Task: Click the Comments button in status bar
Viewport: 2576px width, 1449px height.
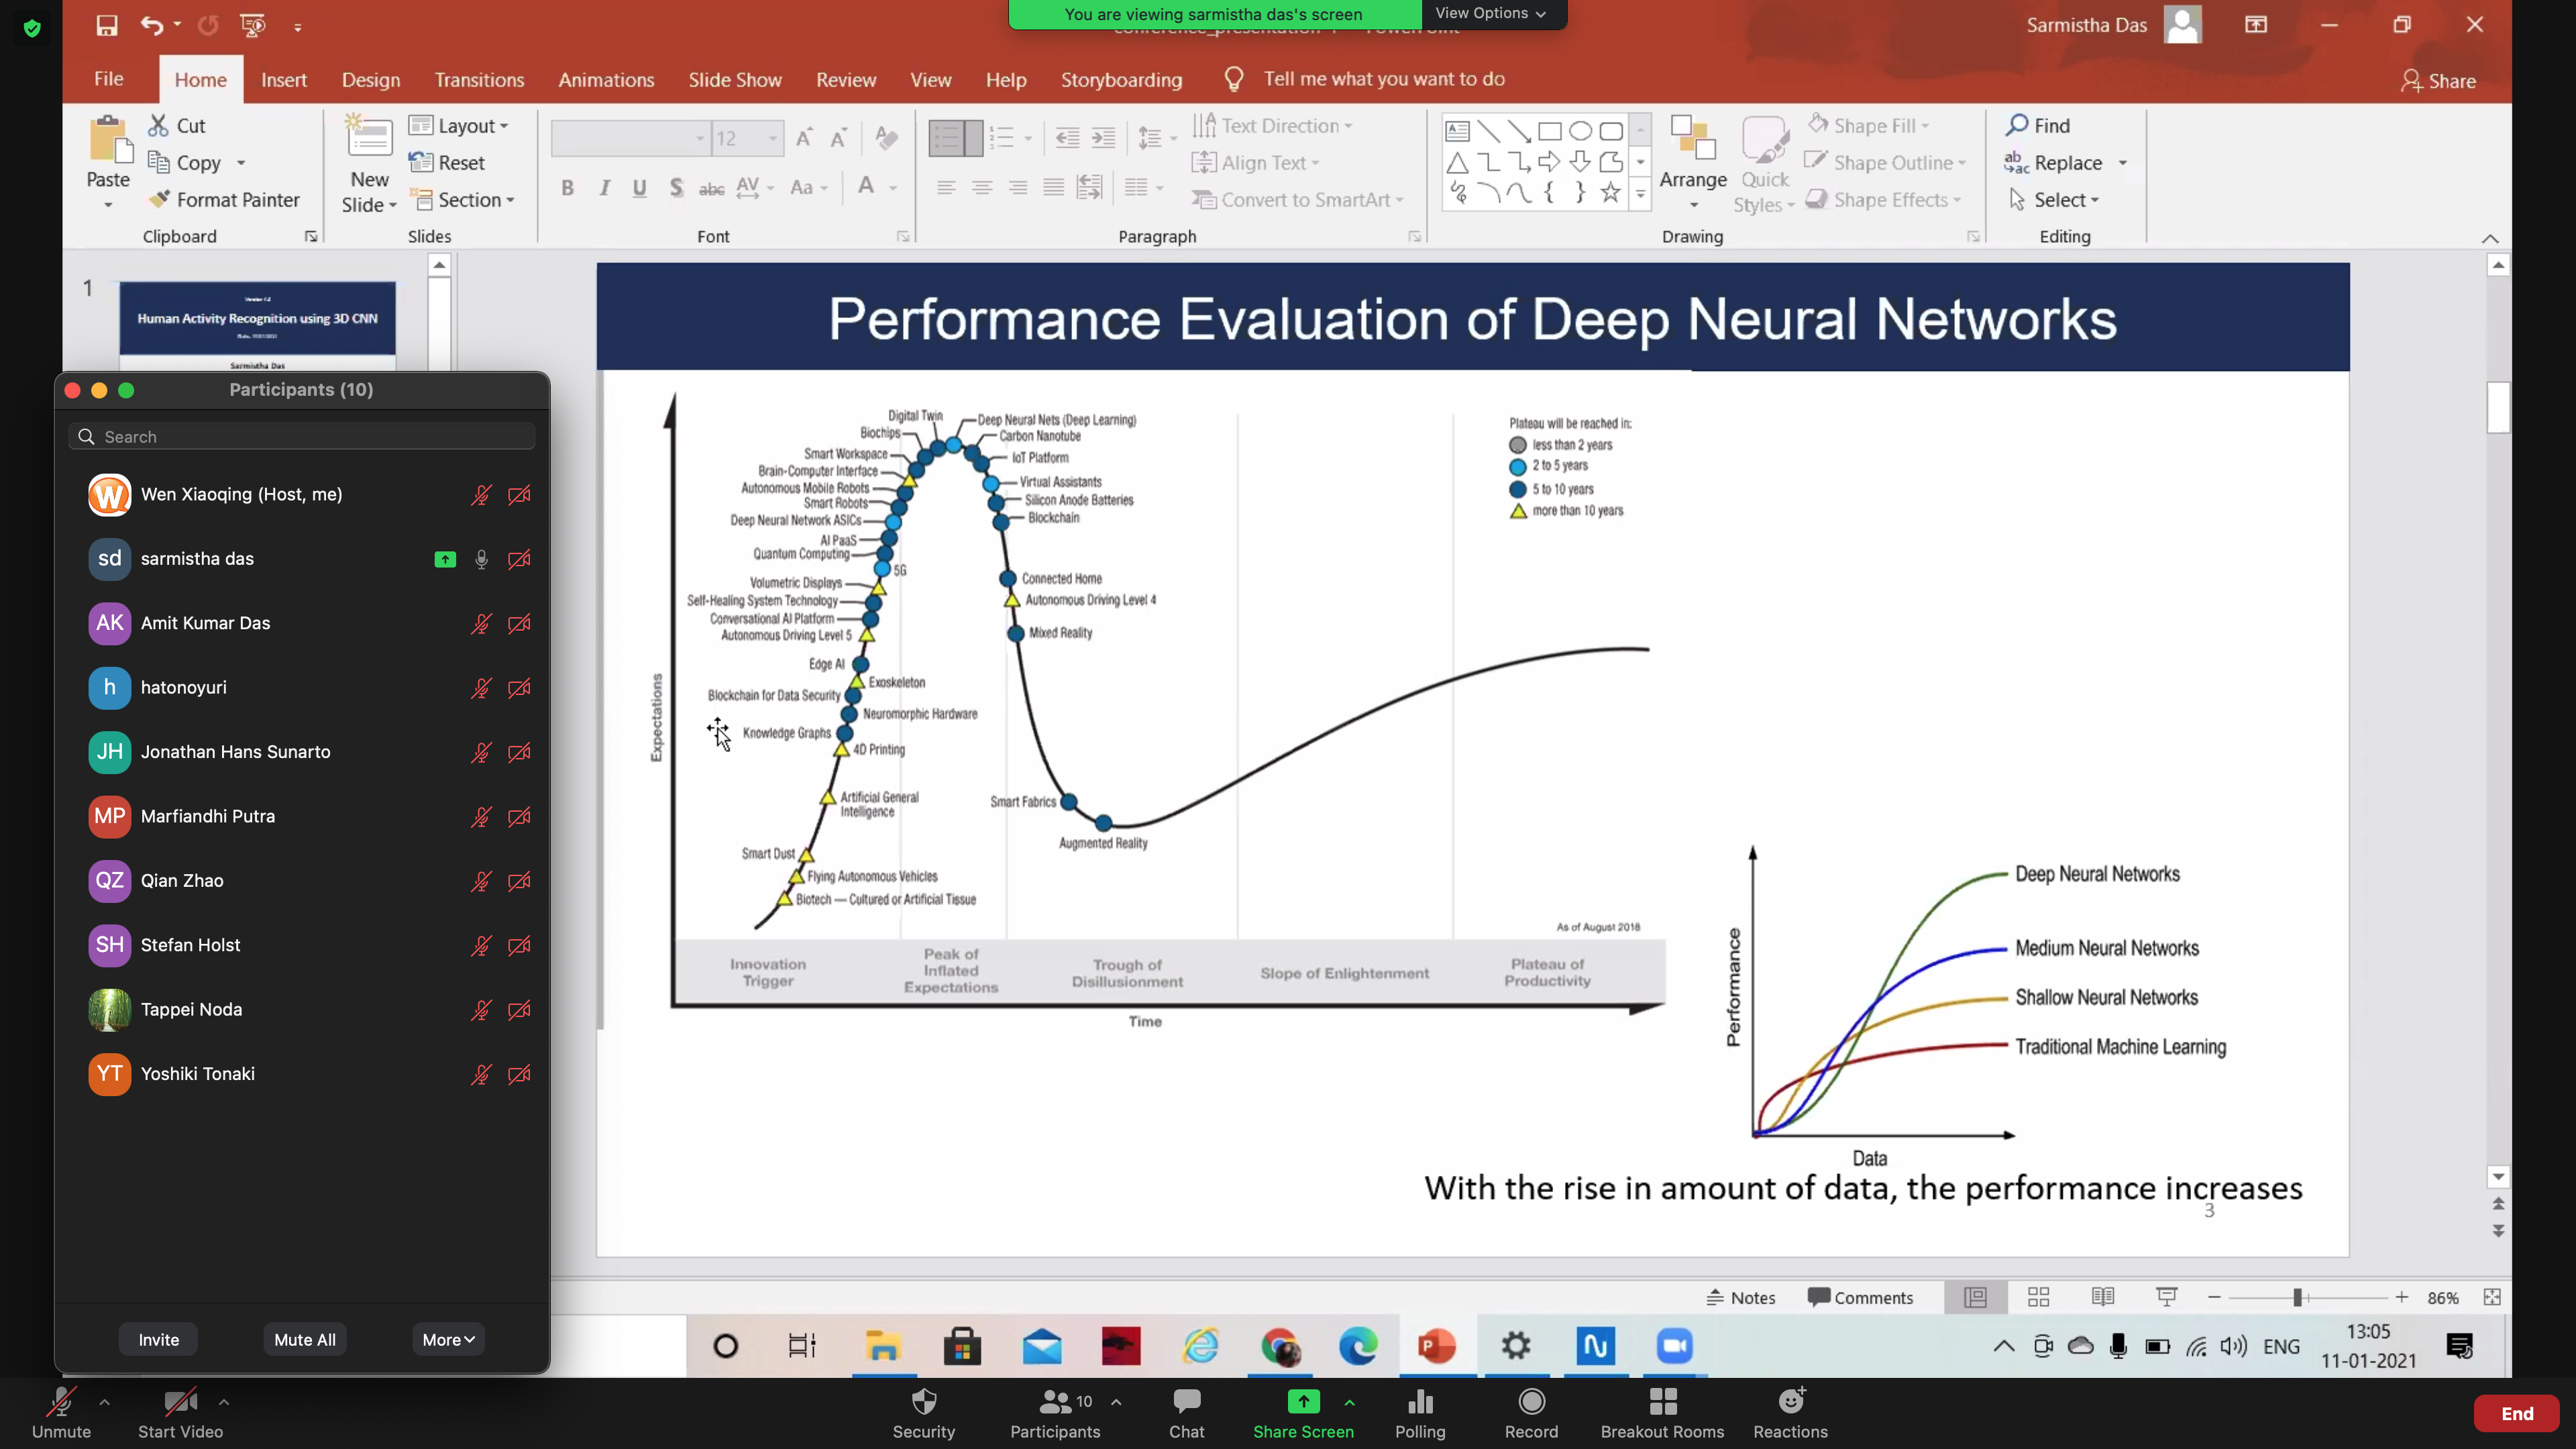Action: click(1860, 1297)
